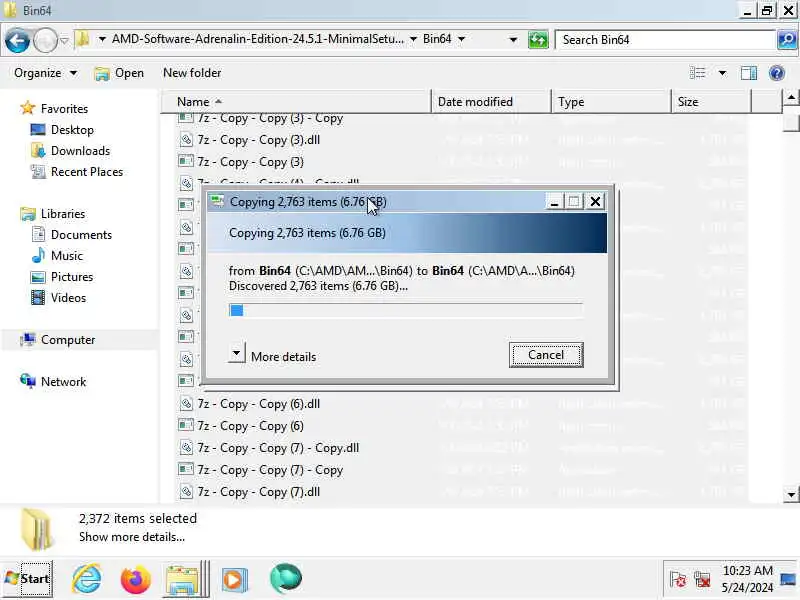The height and width of the screenshot is (600, 800).
Task: Click the forward navigation arrow
Action: (45, 40)
